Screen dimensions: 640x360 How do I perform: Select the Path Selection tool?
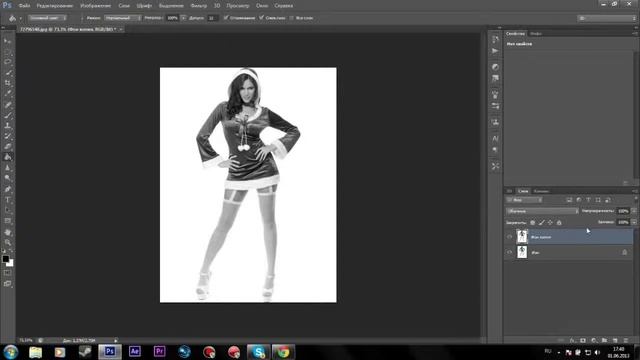point(7,210)
